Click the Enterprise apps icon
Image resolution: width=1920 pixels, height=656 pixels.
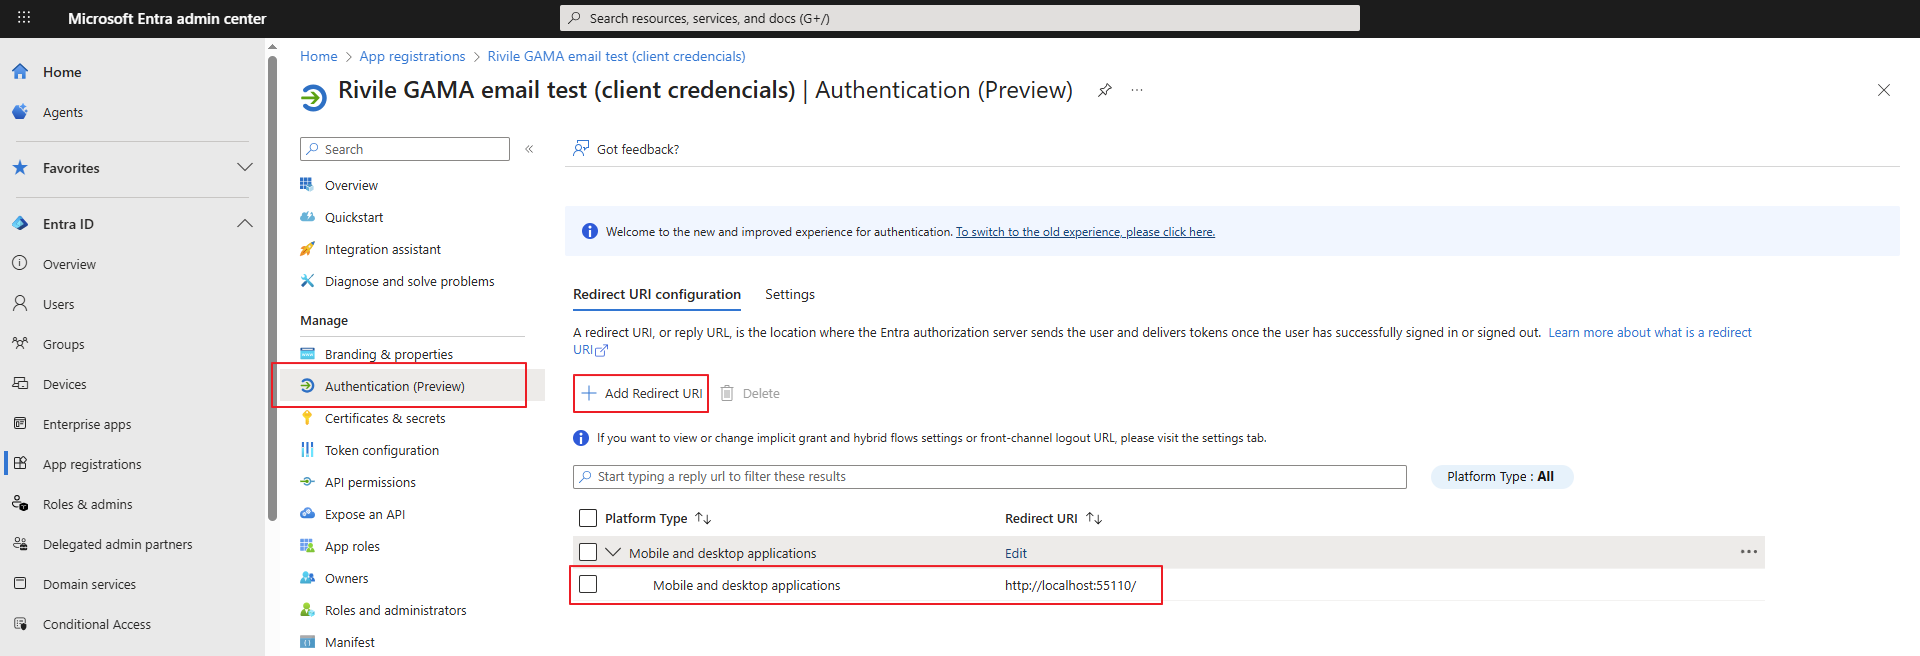click(x=20, y=423)
